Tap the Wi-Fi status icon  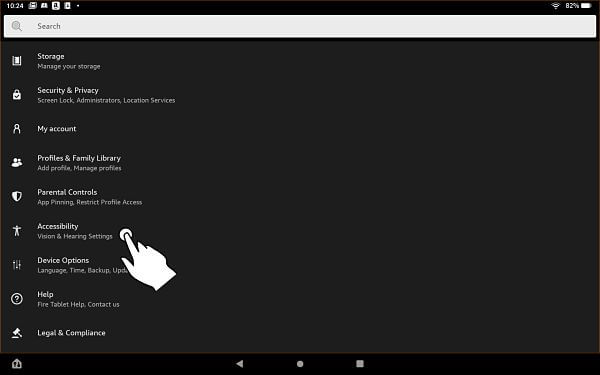point(555,6)
